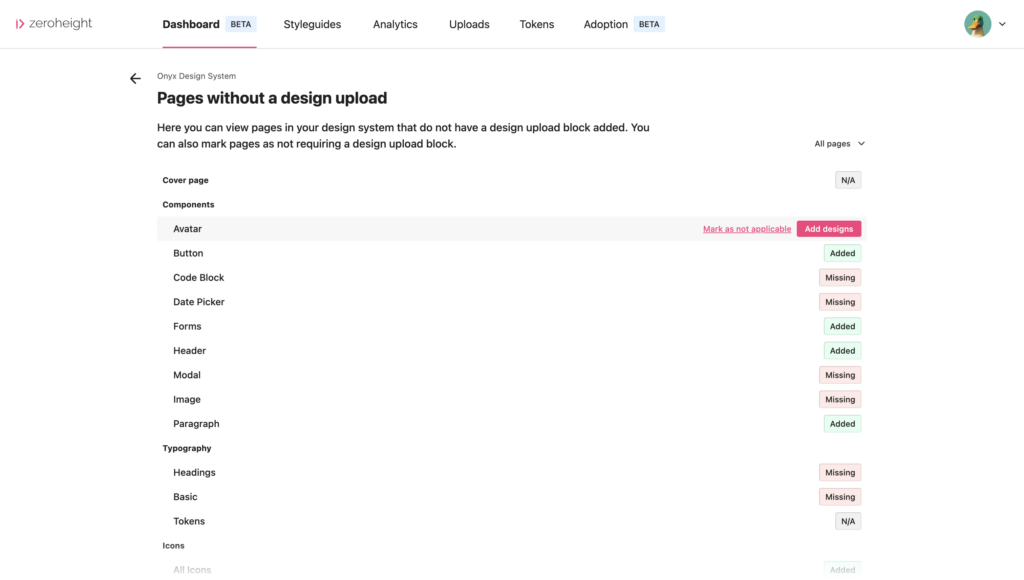The image size is (1024, 580).
Task: Click the Pages without a design upload heading
Action: coord(272,98)
